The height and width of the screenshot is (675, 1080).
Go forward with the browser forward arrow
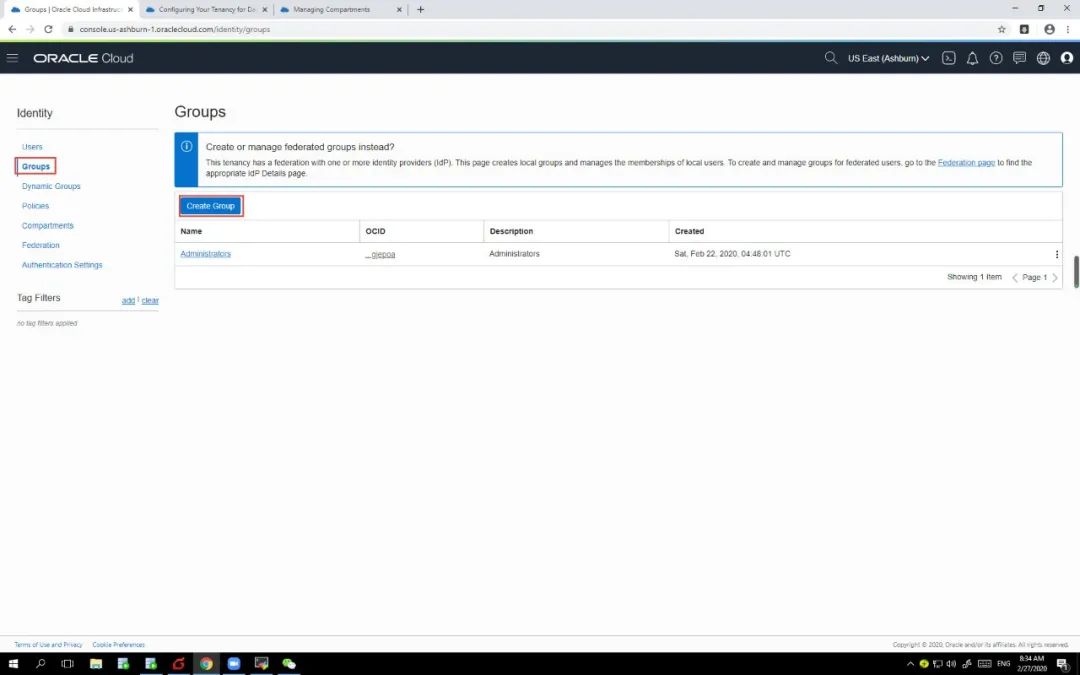(30, 29)
